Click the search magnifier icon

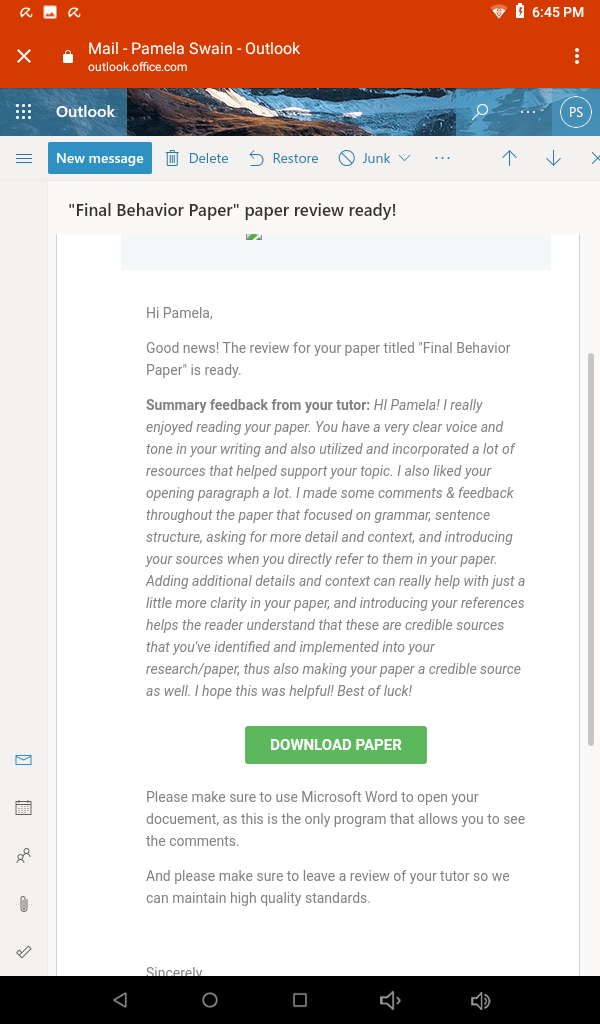[x=480, y=112]
